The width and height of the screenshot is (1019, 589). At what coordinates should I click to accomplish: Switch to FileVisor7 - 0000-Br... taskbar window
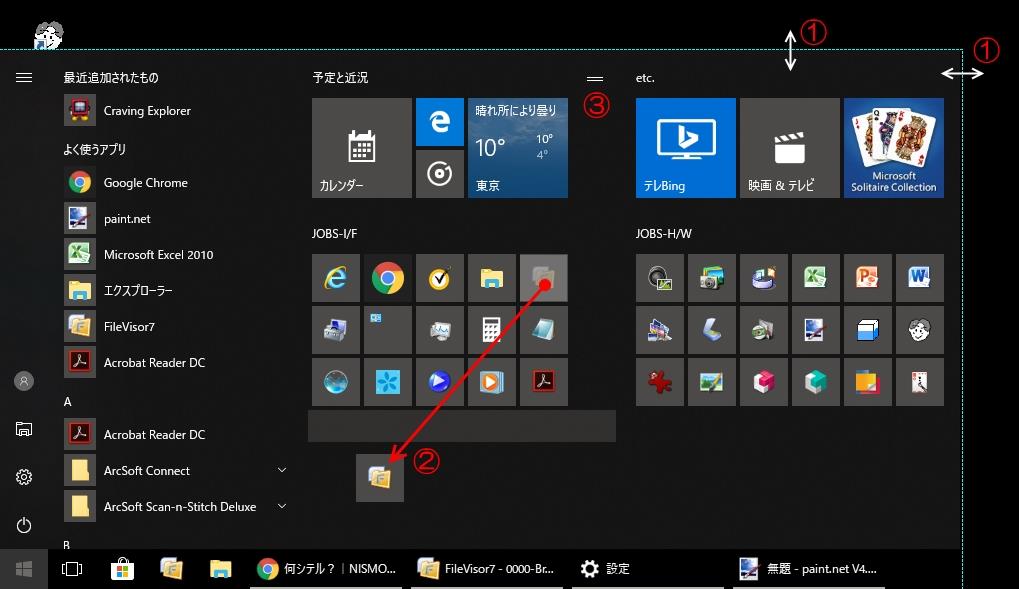click(487, 569)
